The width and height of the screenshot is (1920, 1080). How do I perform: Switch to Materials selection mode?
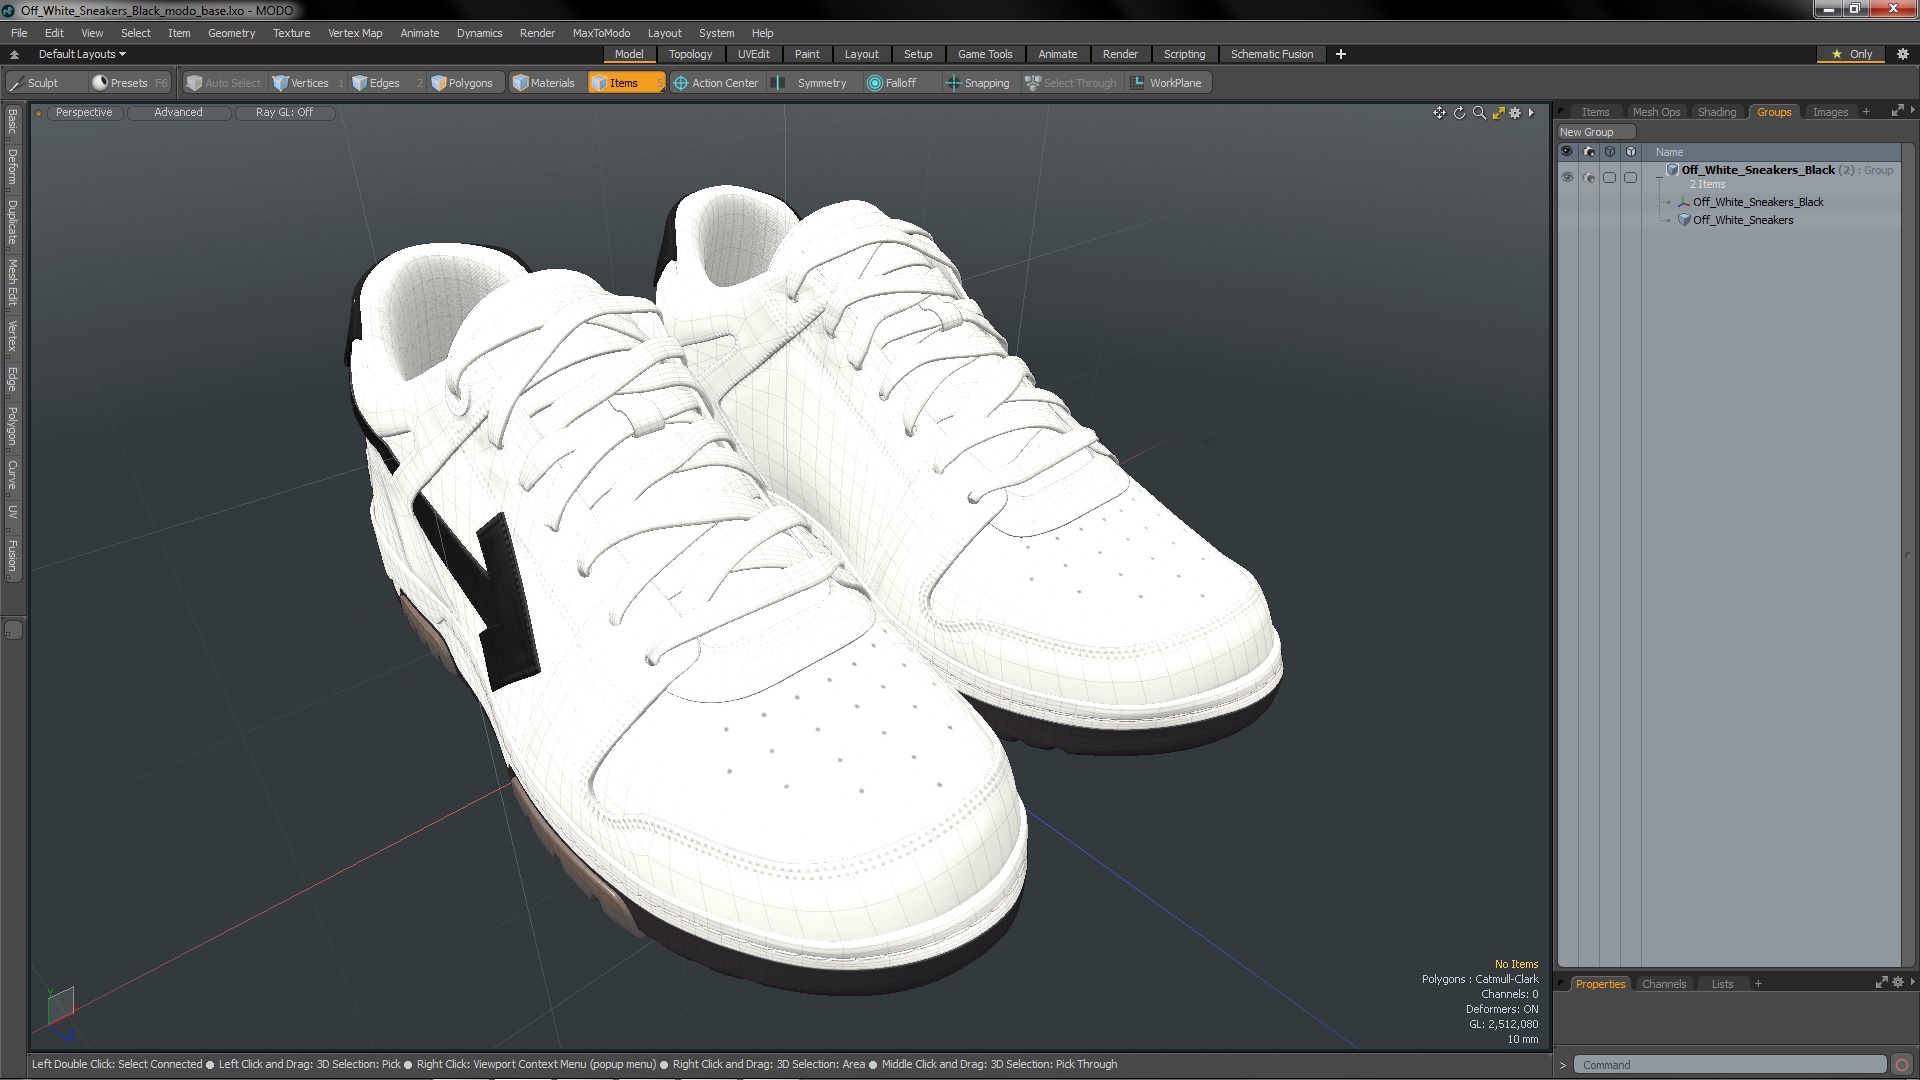pos(544,83)
